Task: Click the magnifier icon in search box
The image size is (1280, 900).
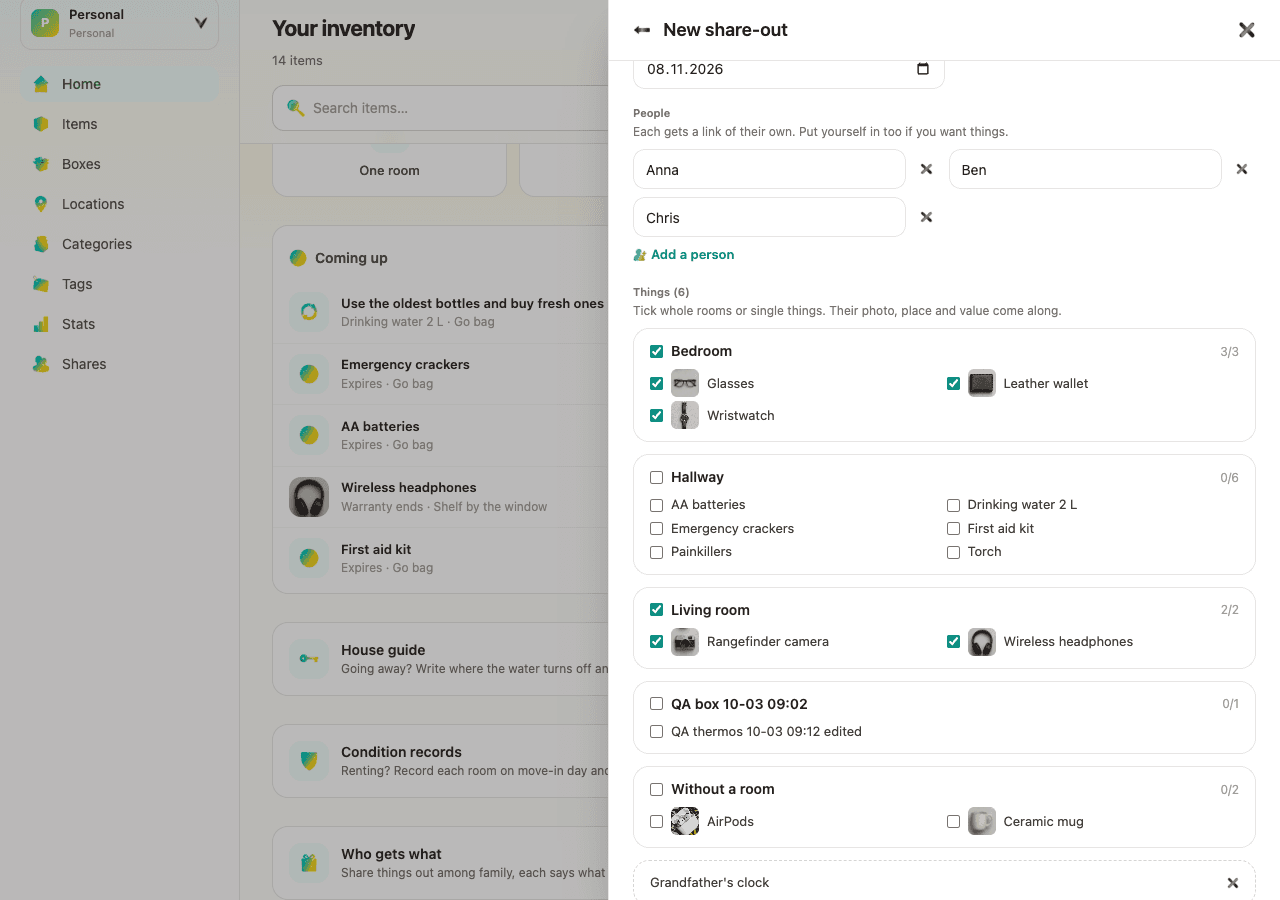Action: [x=296, y=108]
